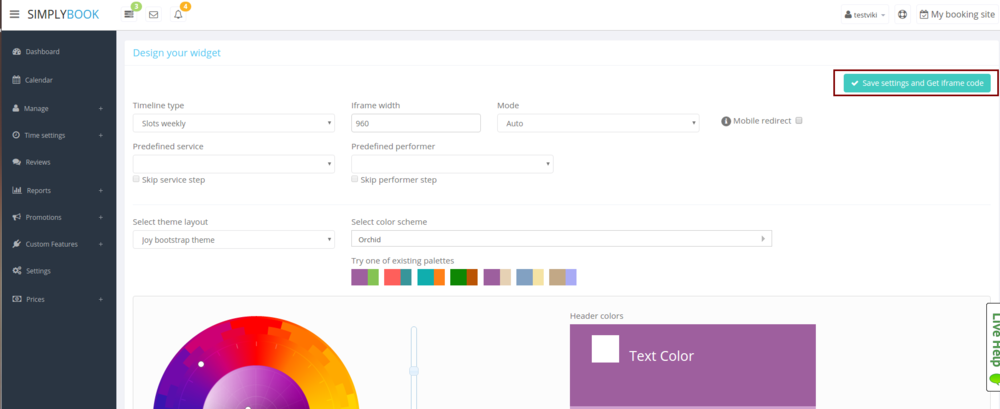Tick the Skip performer step checkbox

coord(355,179)
